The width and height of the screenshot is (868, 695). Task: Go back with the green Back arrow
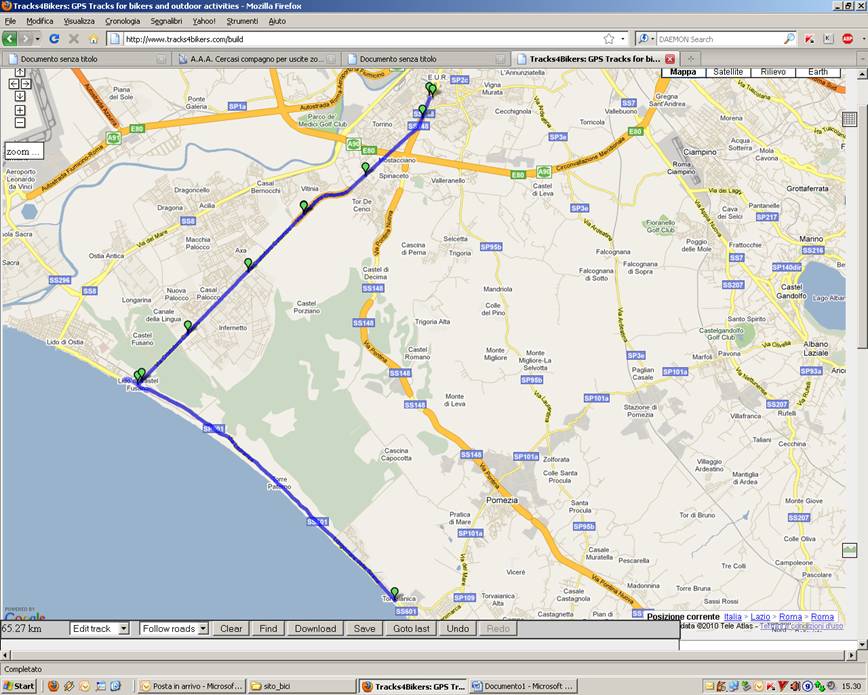click(9, 39)
